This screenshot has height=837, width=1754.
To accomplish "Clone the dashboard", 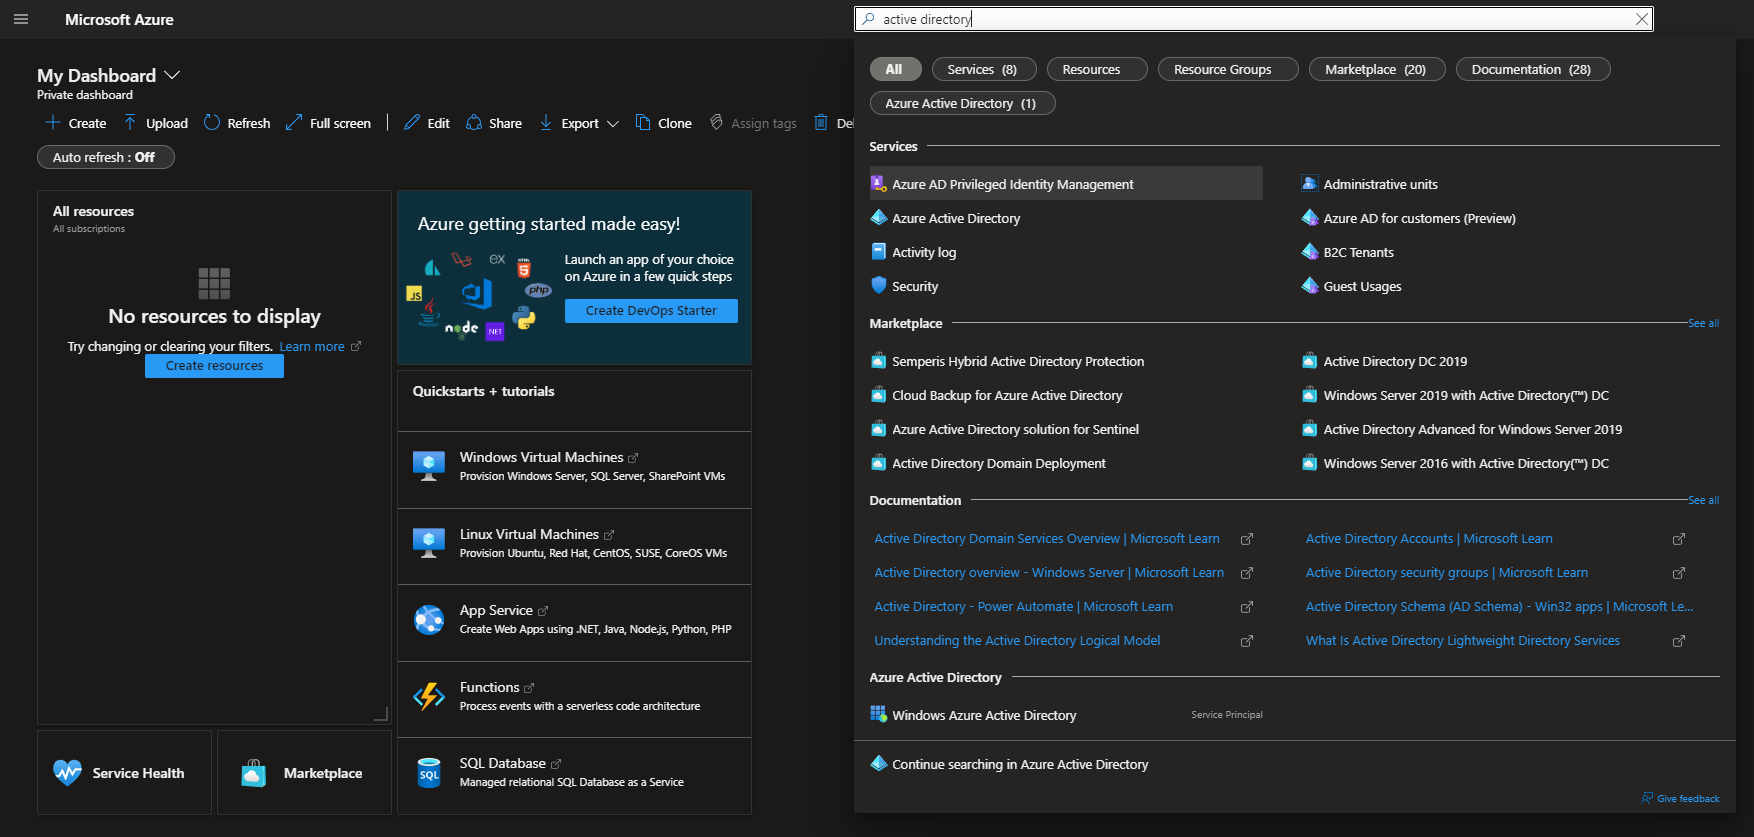I will 664,123.
